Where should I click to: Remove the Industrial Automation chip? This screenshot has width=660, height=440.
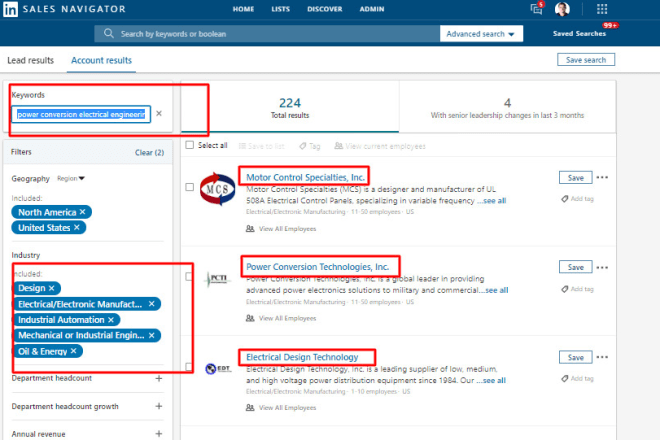point(111,320)
